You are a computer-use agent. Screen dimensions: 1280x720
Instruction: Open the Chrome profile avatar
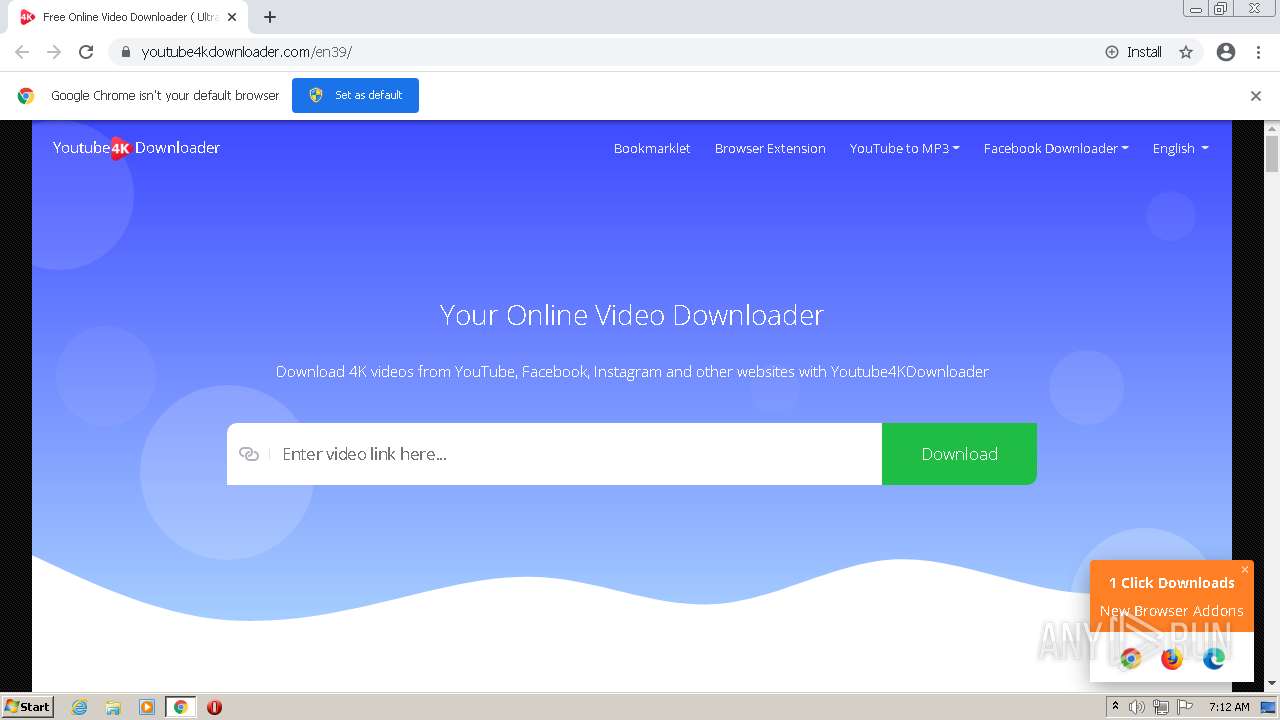click(x=1226, y=52)
